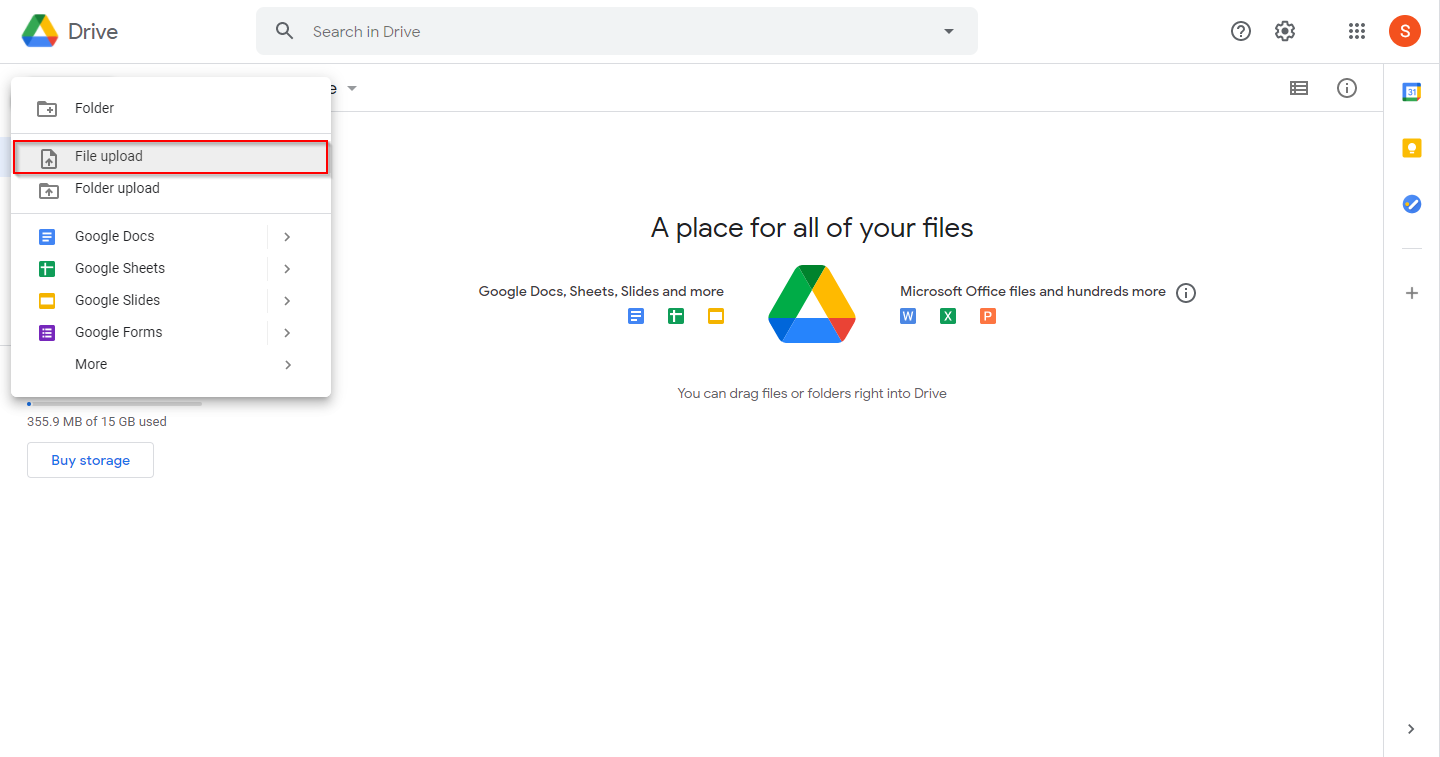Open My Drive dropdown arrow
Screen dimensions: 1440x757
[352, 88]
